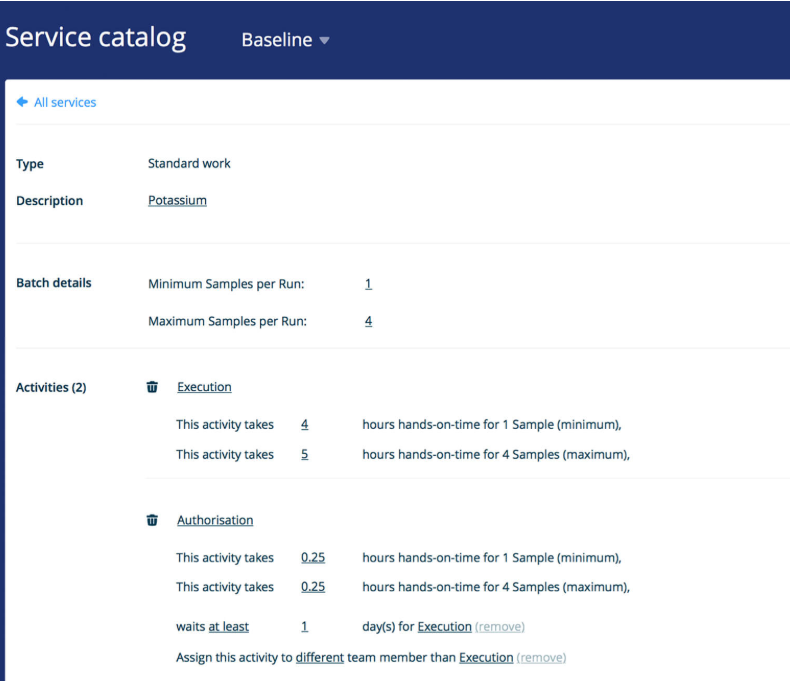Edit the Potassium description
The image size is (790, 681).
(177, 200)
